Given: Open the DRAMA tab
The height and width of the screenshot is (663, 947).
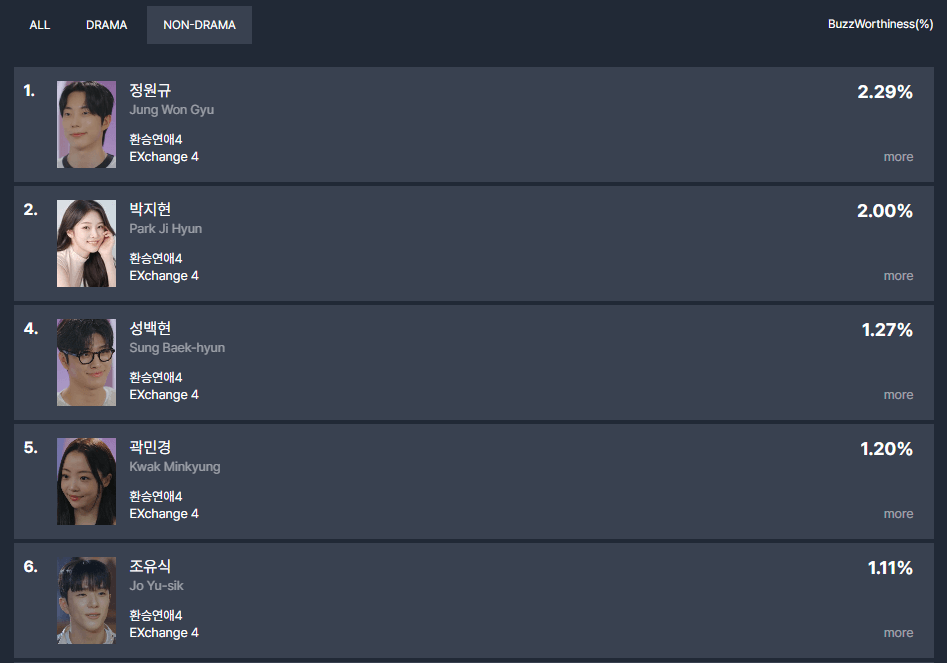Looking at the screenshot, I should click(107, 25).
